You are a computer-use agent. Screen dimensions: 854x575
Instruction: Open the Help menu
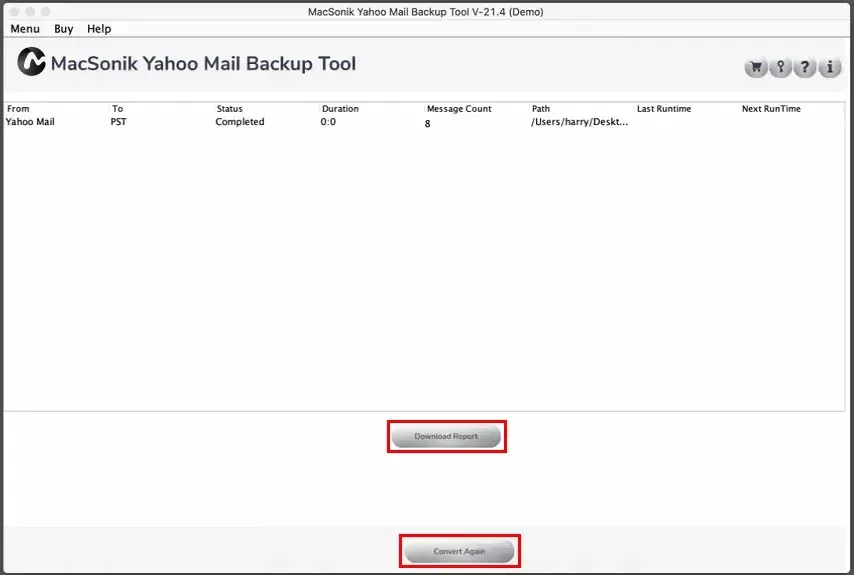(x=99, y=29)
